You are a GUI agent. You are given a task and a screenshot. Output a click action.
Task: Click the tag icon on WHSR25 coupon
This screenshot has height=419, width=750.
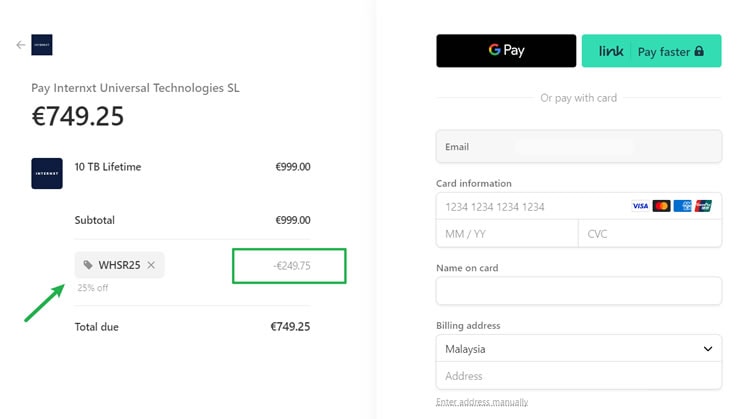[x=88, y=265]
